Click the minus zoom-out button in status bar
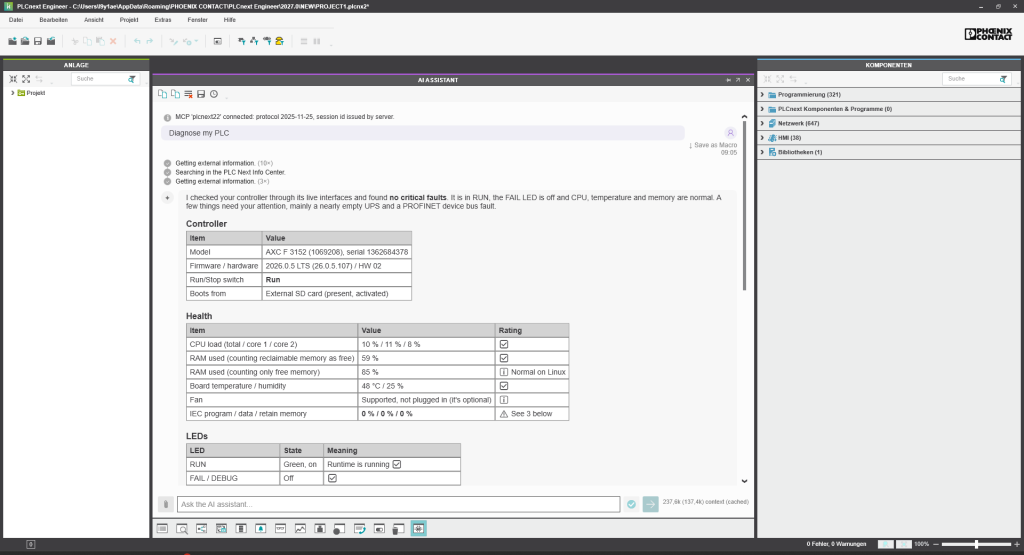This screenshot has height=555, width=1024. pos(936,544)
